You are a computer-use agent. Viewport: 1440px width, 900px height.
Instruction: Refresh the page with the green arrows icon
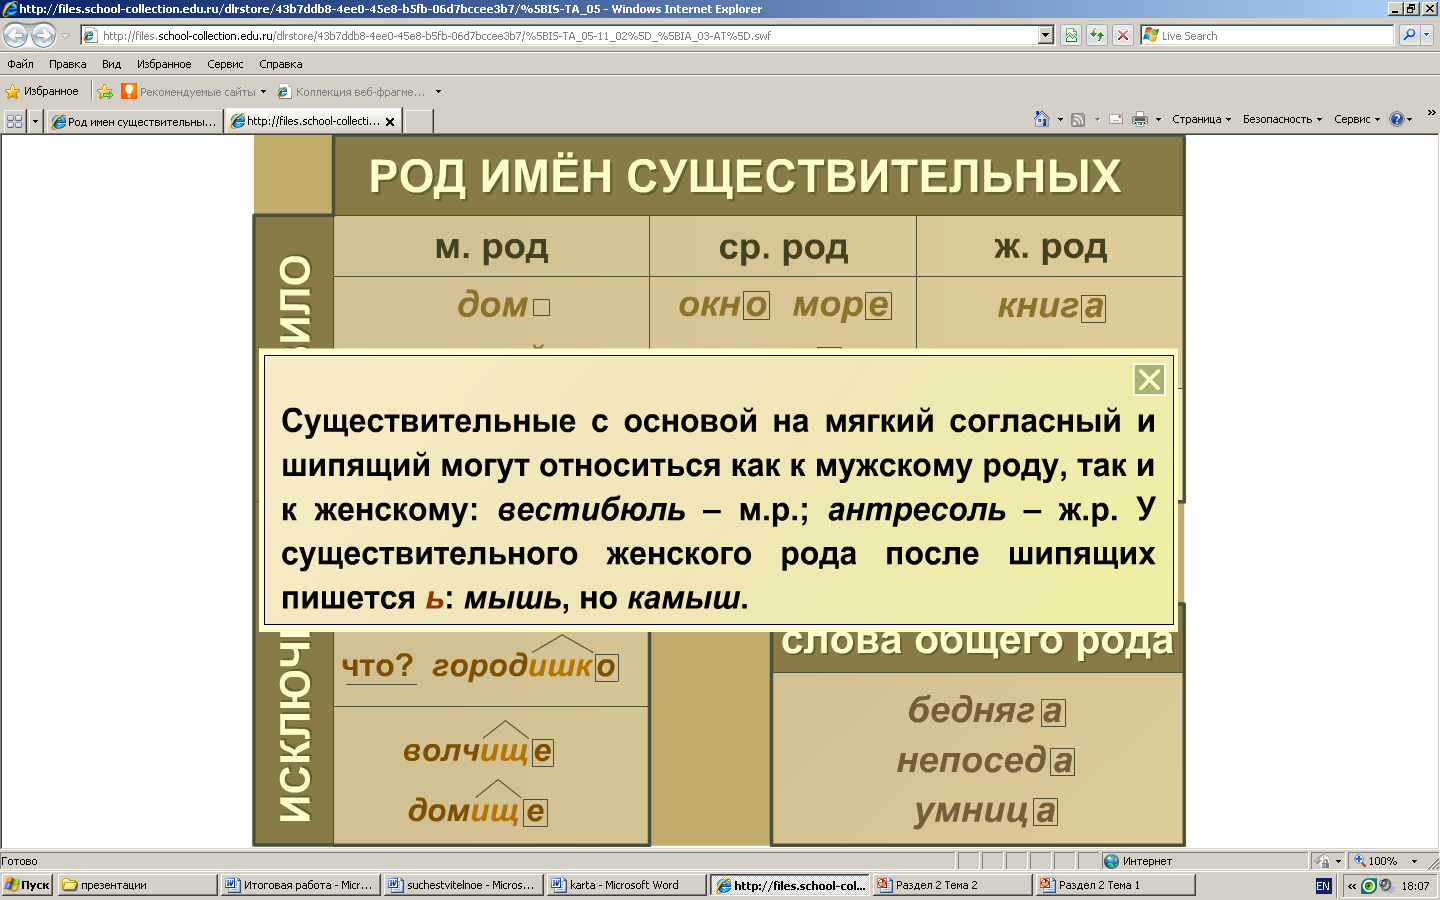click(1097, 35)
